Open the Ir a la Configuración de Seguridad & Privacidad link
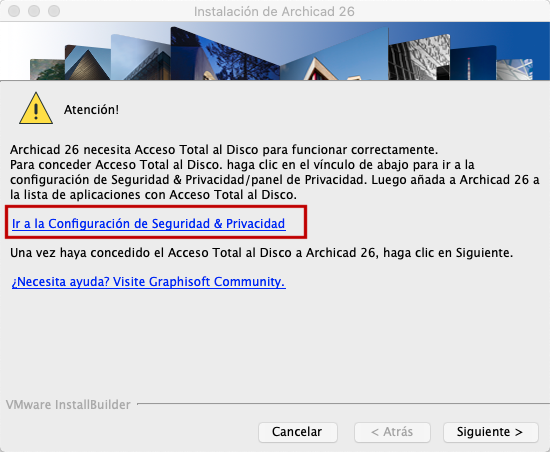Screen dimensions: 550x452 point(149,224)
